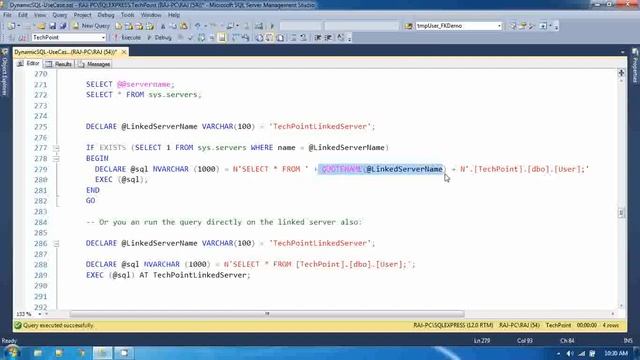Click 'Query executed successfully' status text
Image resolution: width=640 pixels, height=360 pixels.
pyautogui.click(x=58, y=326)
